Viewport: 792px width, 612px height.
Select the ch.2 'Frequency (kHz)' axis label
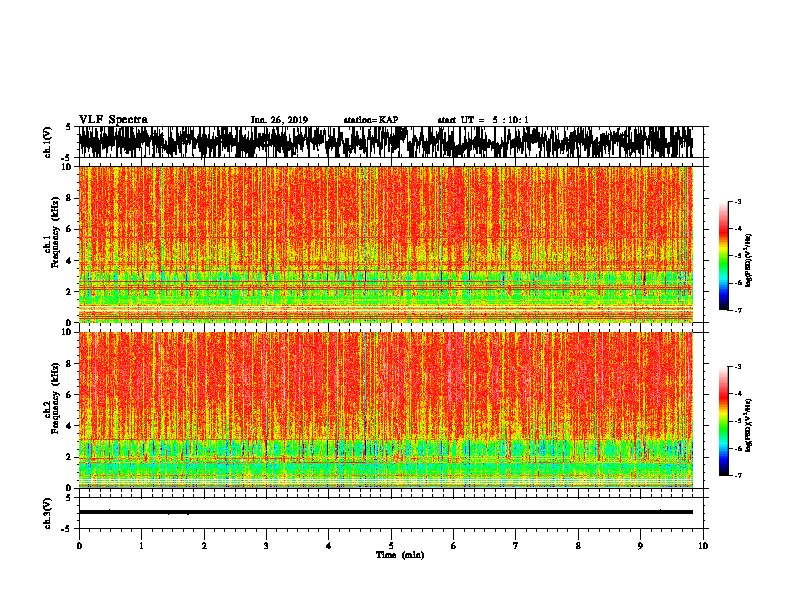tap(56, 398)
